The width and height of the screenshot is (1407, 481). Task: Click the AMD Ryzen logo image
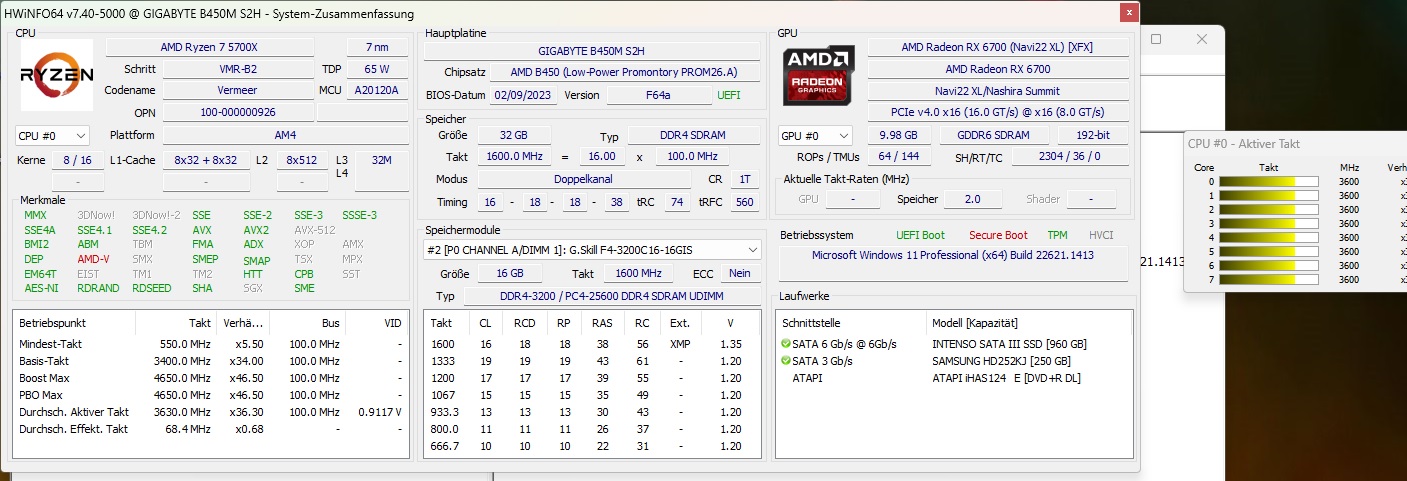click(x=57, y=74)
